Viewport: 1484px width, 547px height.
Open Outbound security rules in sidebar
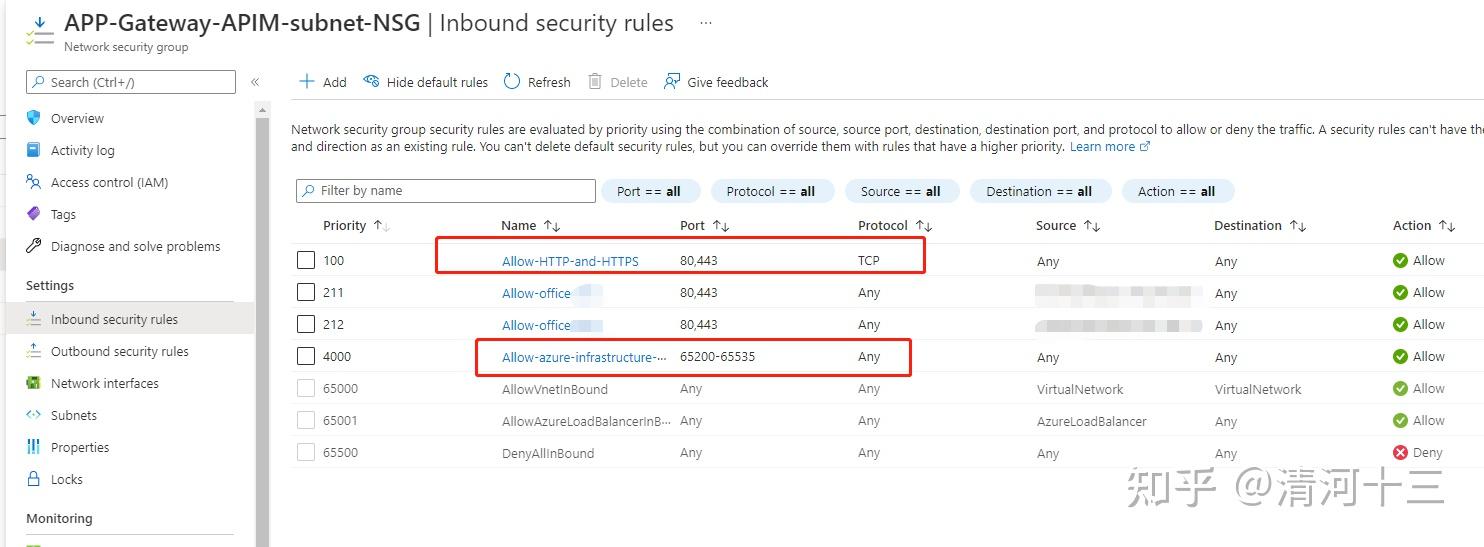(x=119, y=351)
